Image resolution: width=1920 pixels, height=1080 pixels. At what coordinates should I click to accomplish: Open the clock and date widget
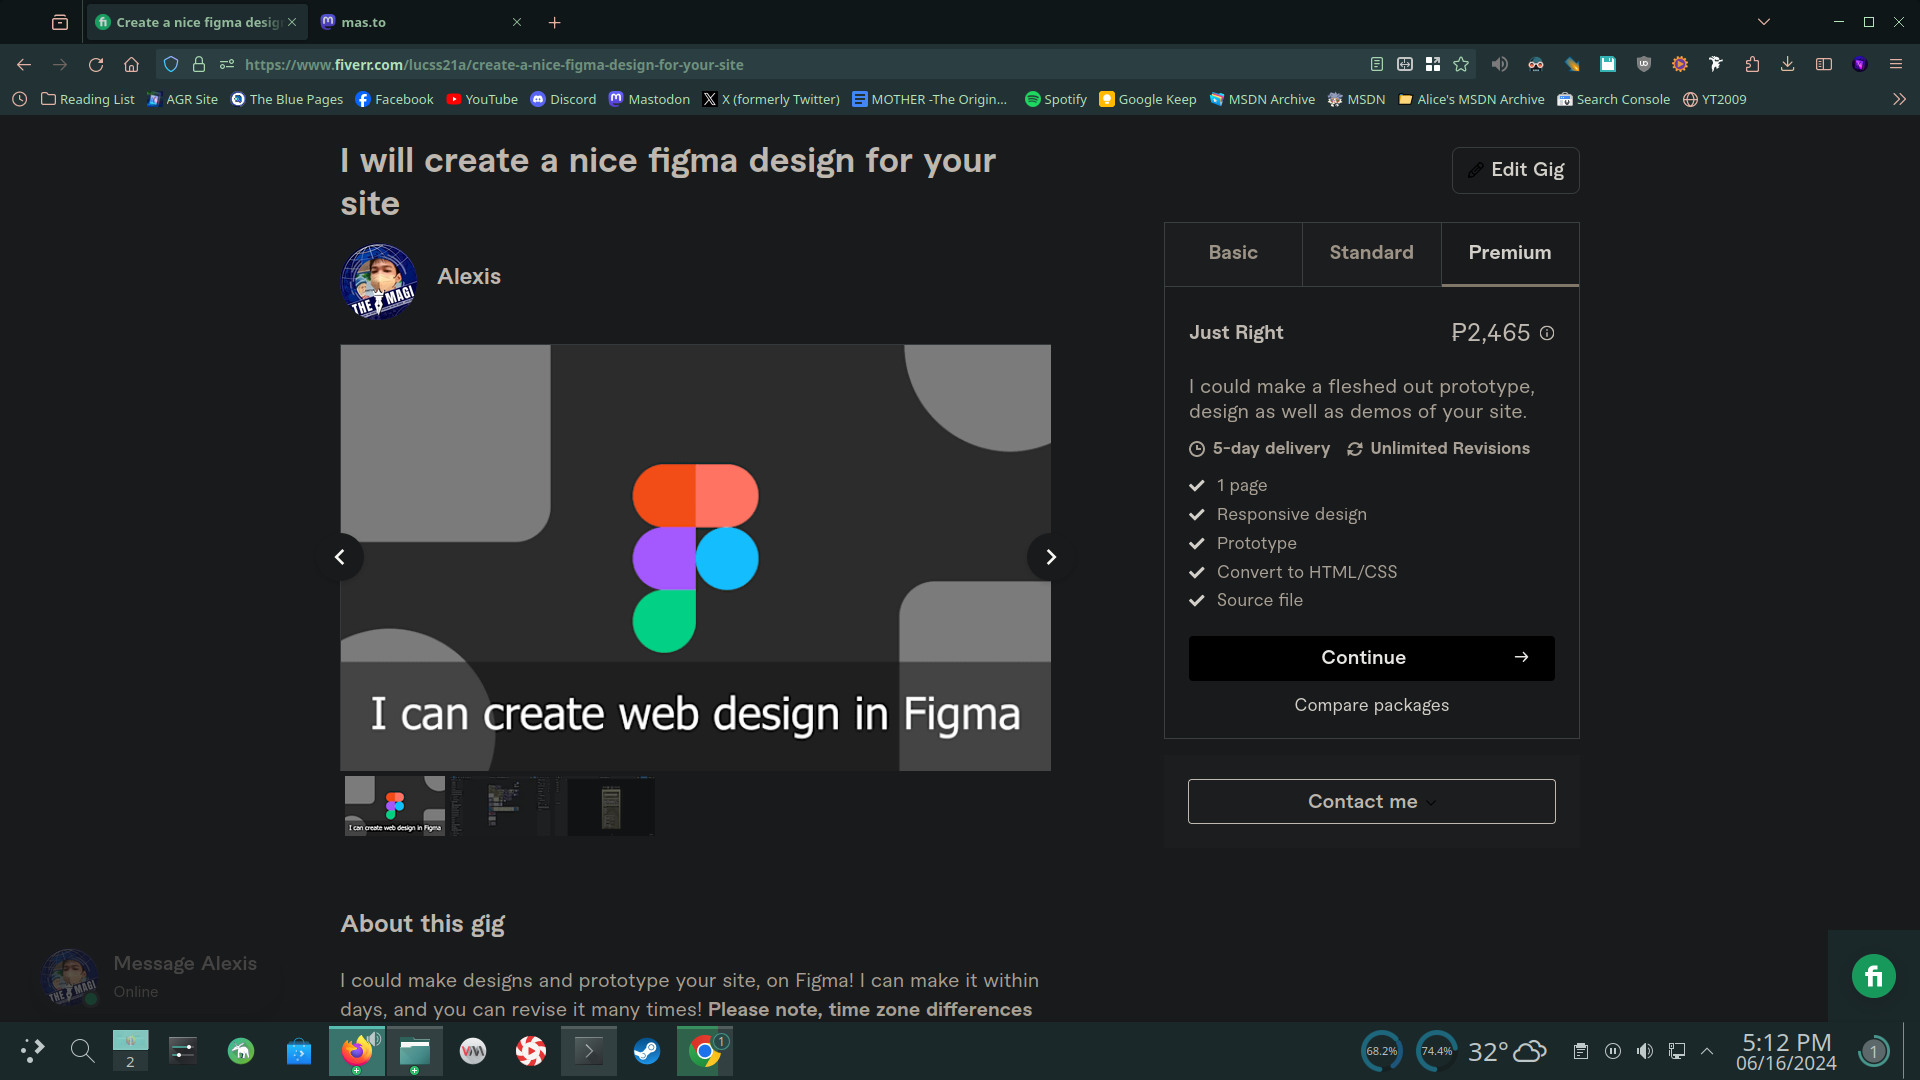1786,1052
